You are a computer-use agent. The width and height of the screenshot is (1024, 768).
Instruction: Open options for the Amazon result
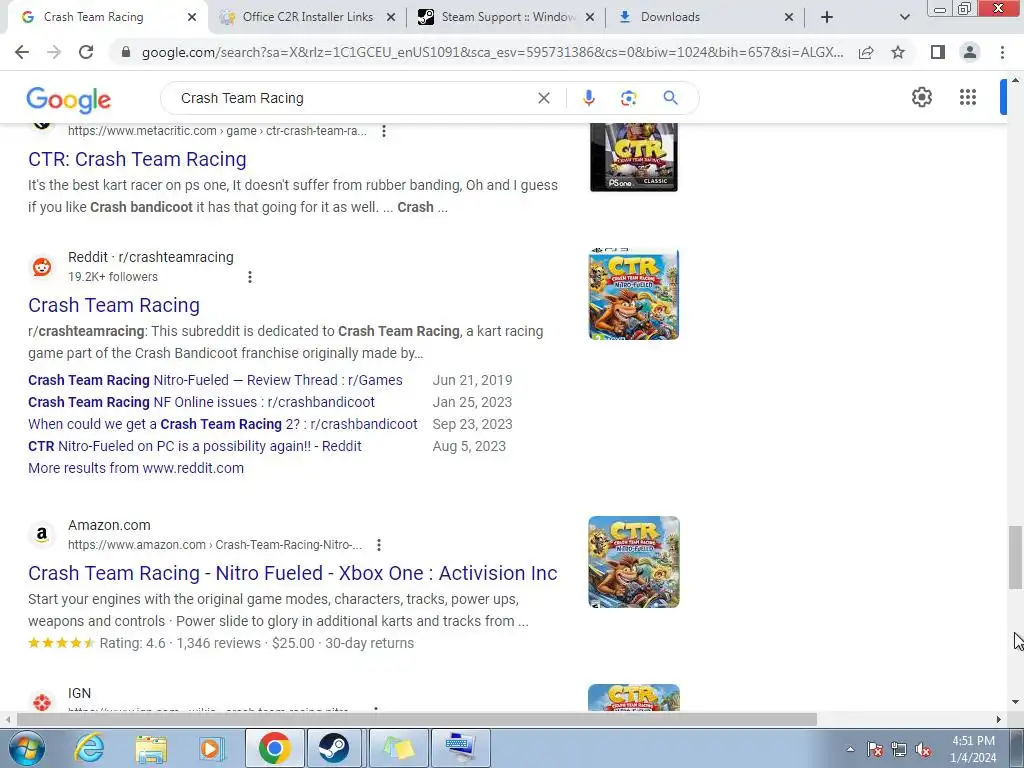[379, 545]
